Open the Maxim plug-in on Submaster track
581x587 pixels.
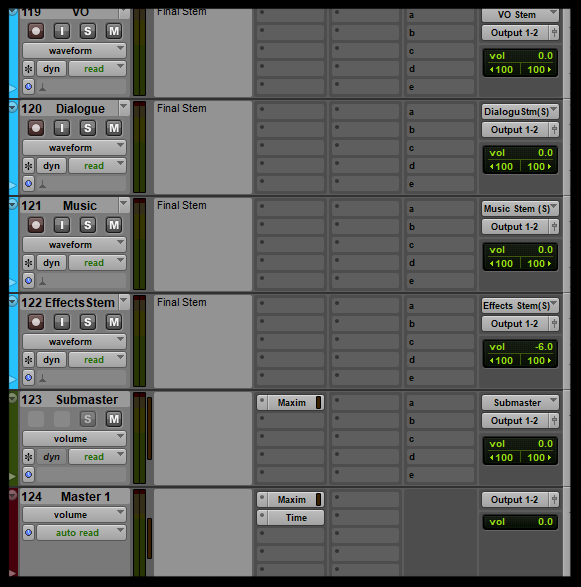tap(292, 402)
